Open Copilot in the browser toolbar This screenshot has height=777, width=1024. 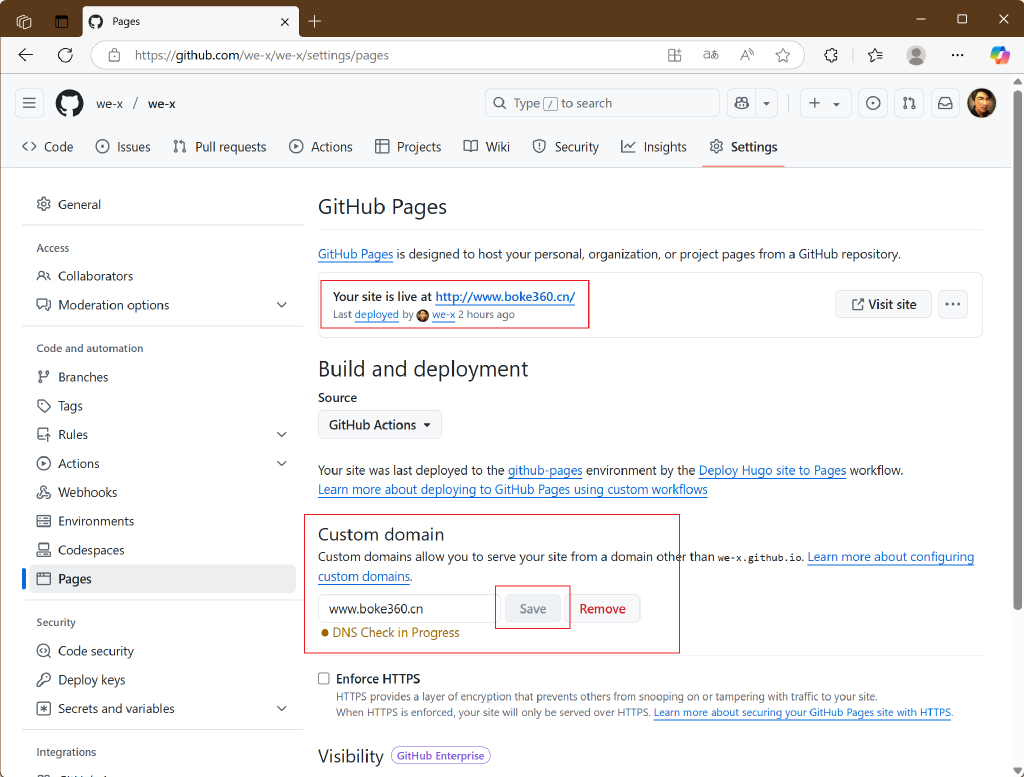click(1000, 55)
